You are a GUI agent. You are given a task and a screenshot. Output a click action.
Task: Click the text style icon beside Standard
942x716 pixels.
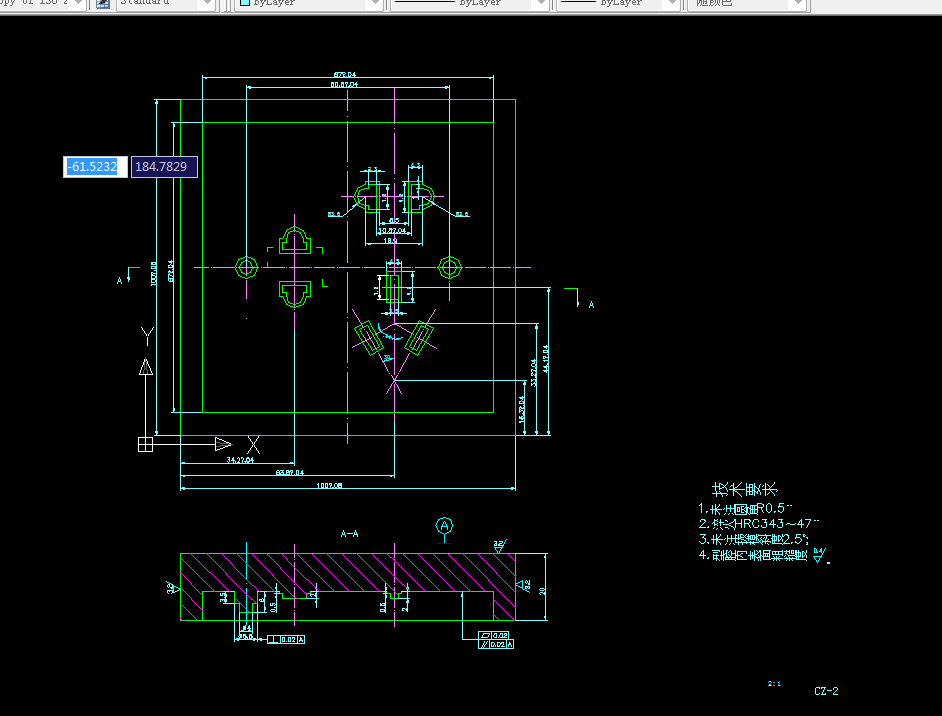pos(103,4)
